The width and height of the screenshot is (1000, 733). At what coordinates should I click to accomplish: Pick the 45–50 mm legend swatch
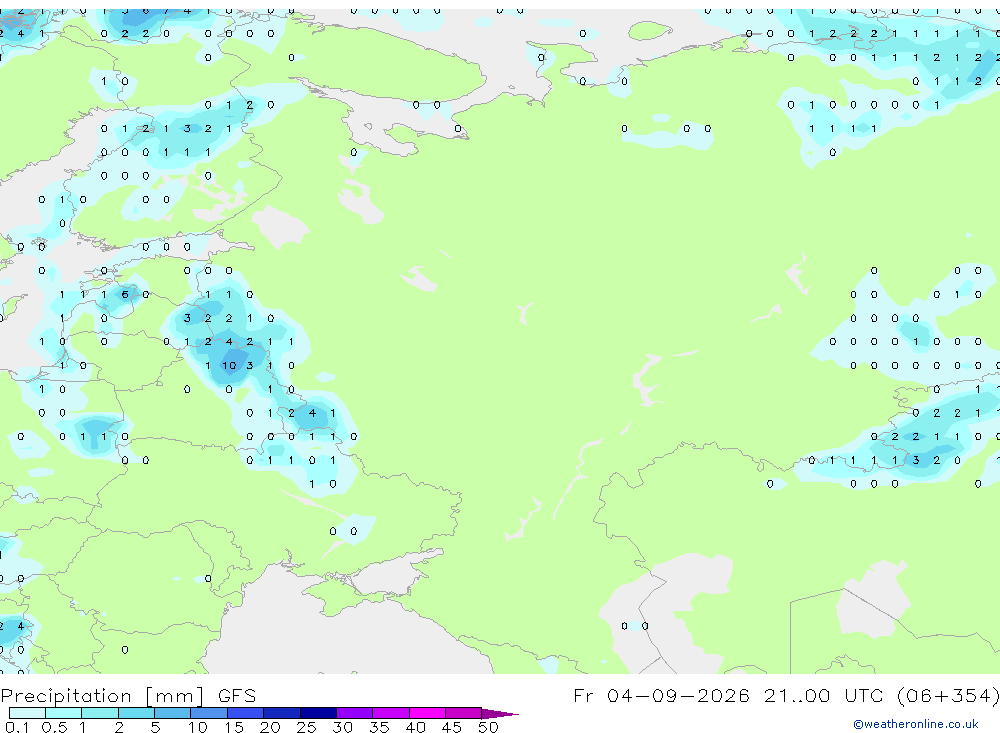[x=463, y=713]
